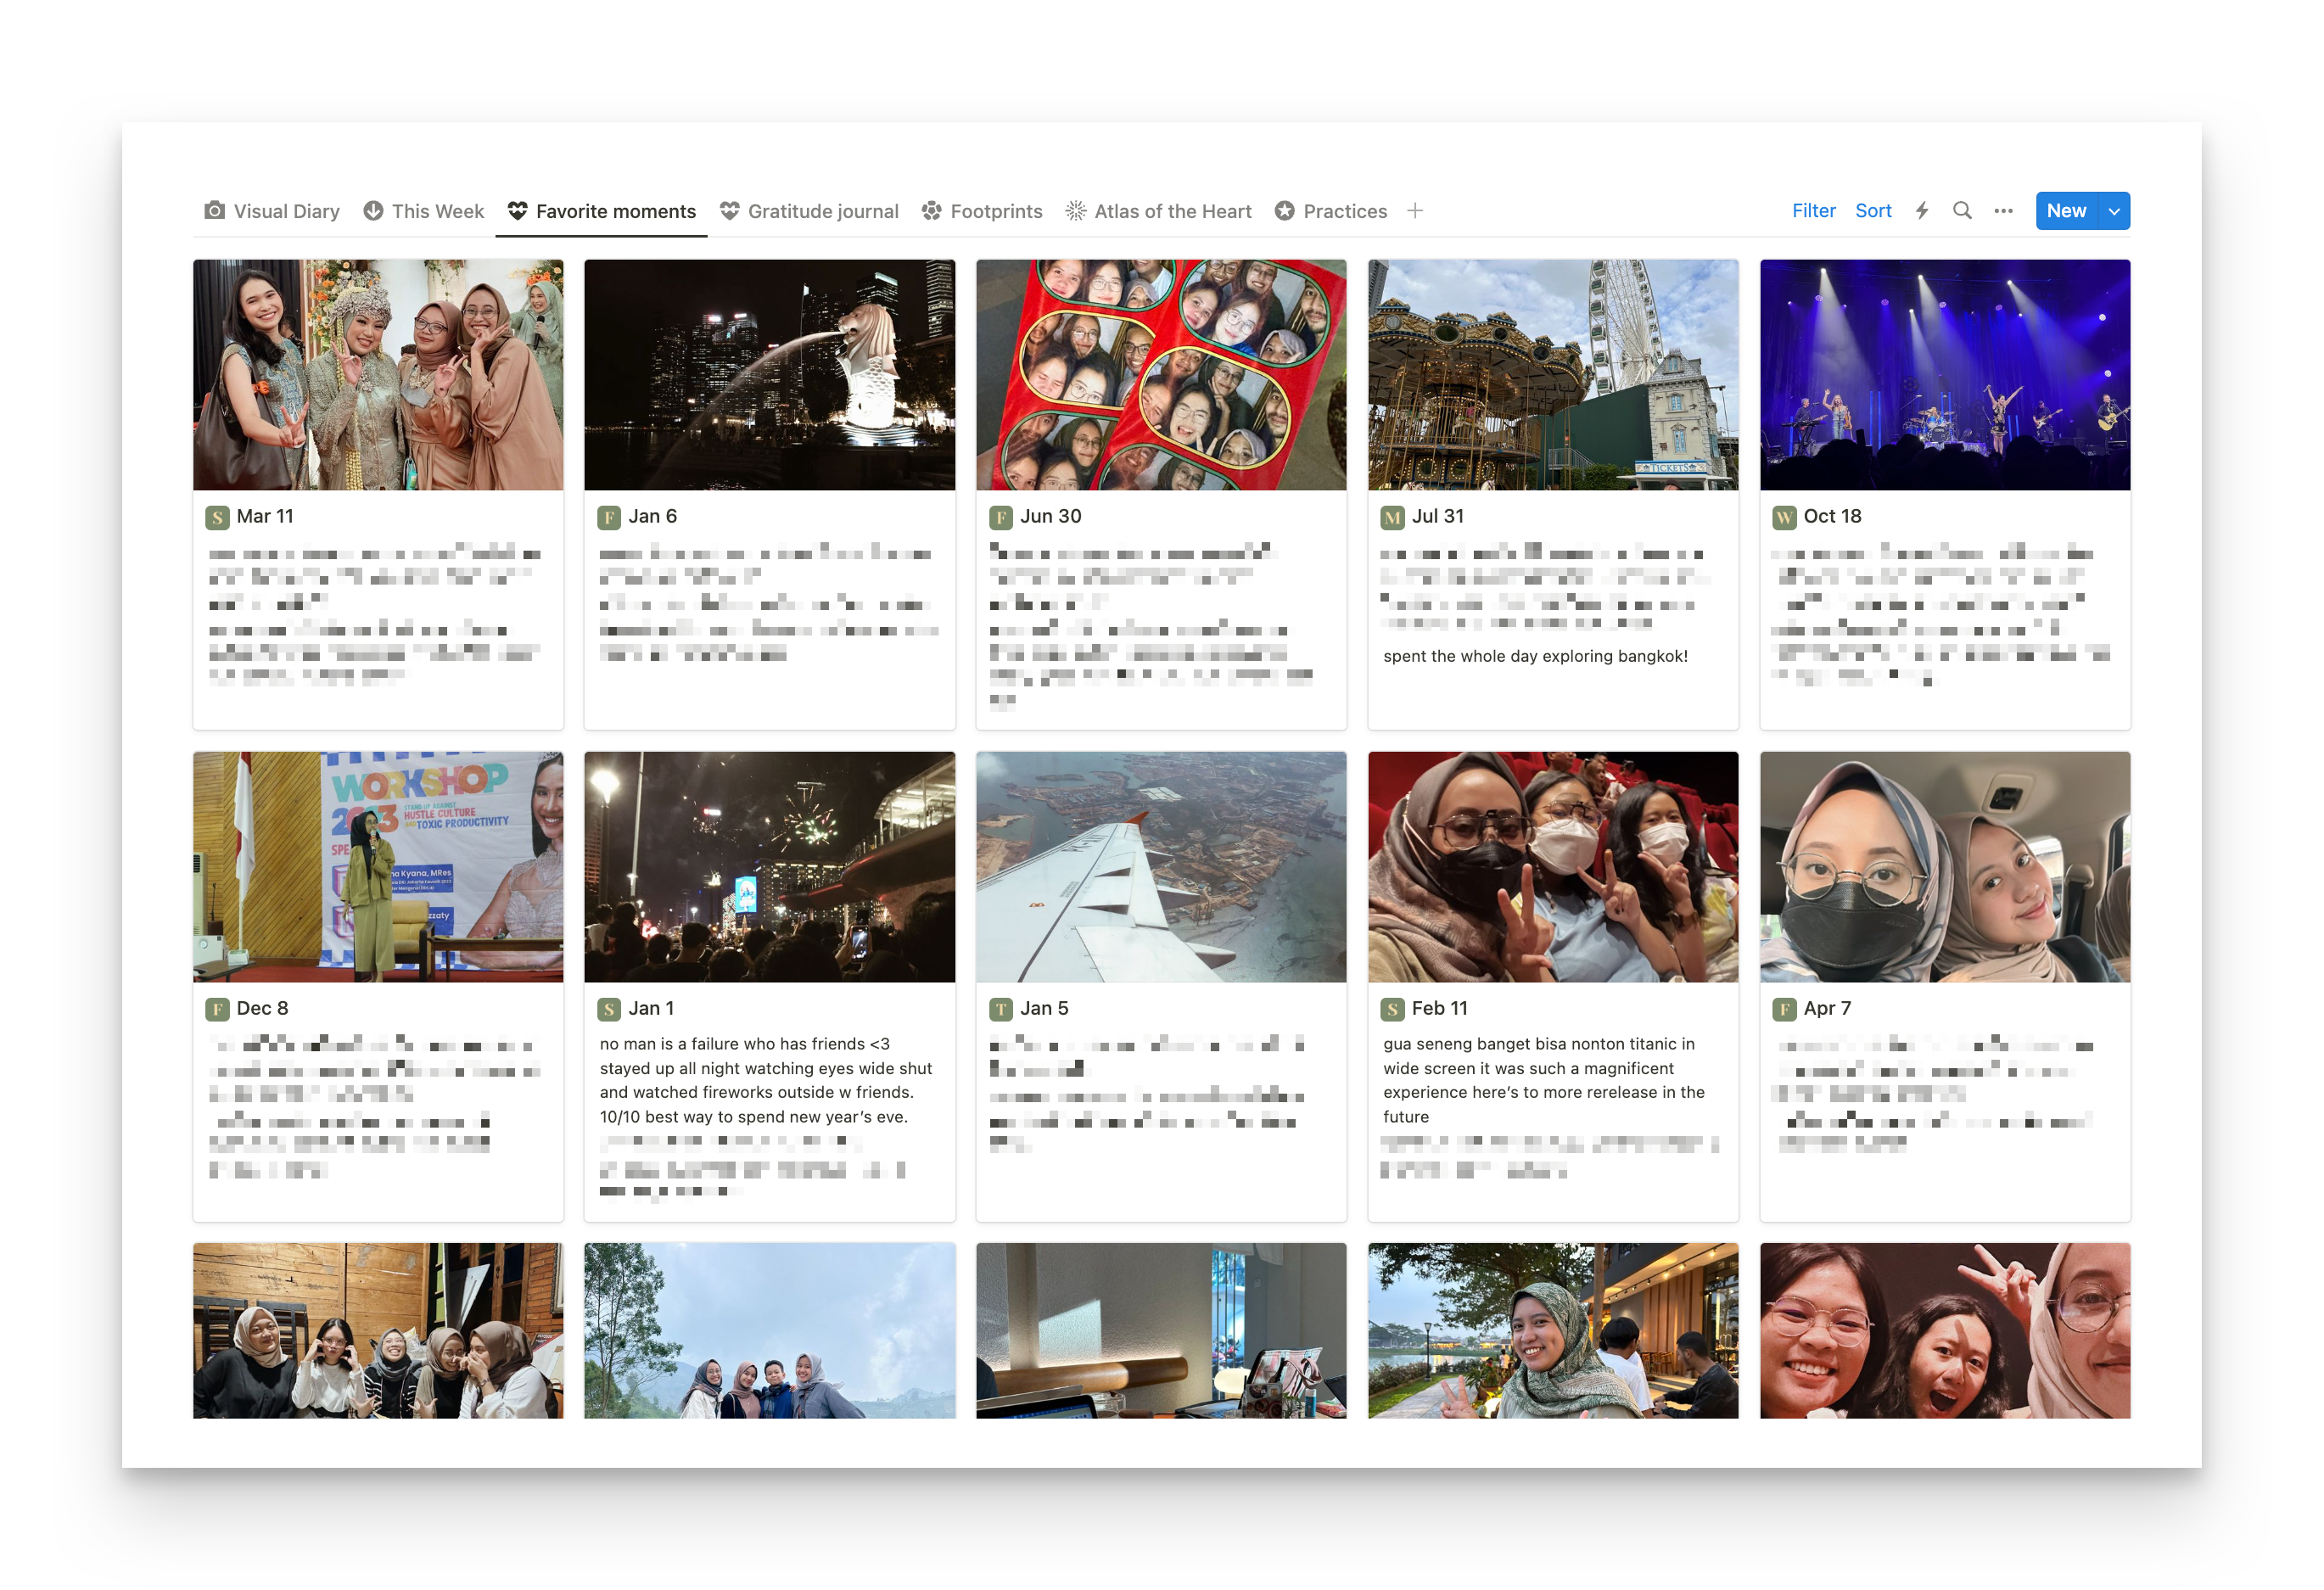Image resolution: width=2324 pixels, height=1590 pixels.
Task: Click text 'spent the whole day exploring bangkok!'
Action: [1535, 656]
